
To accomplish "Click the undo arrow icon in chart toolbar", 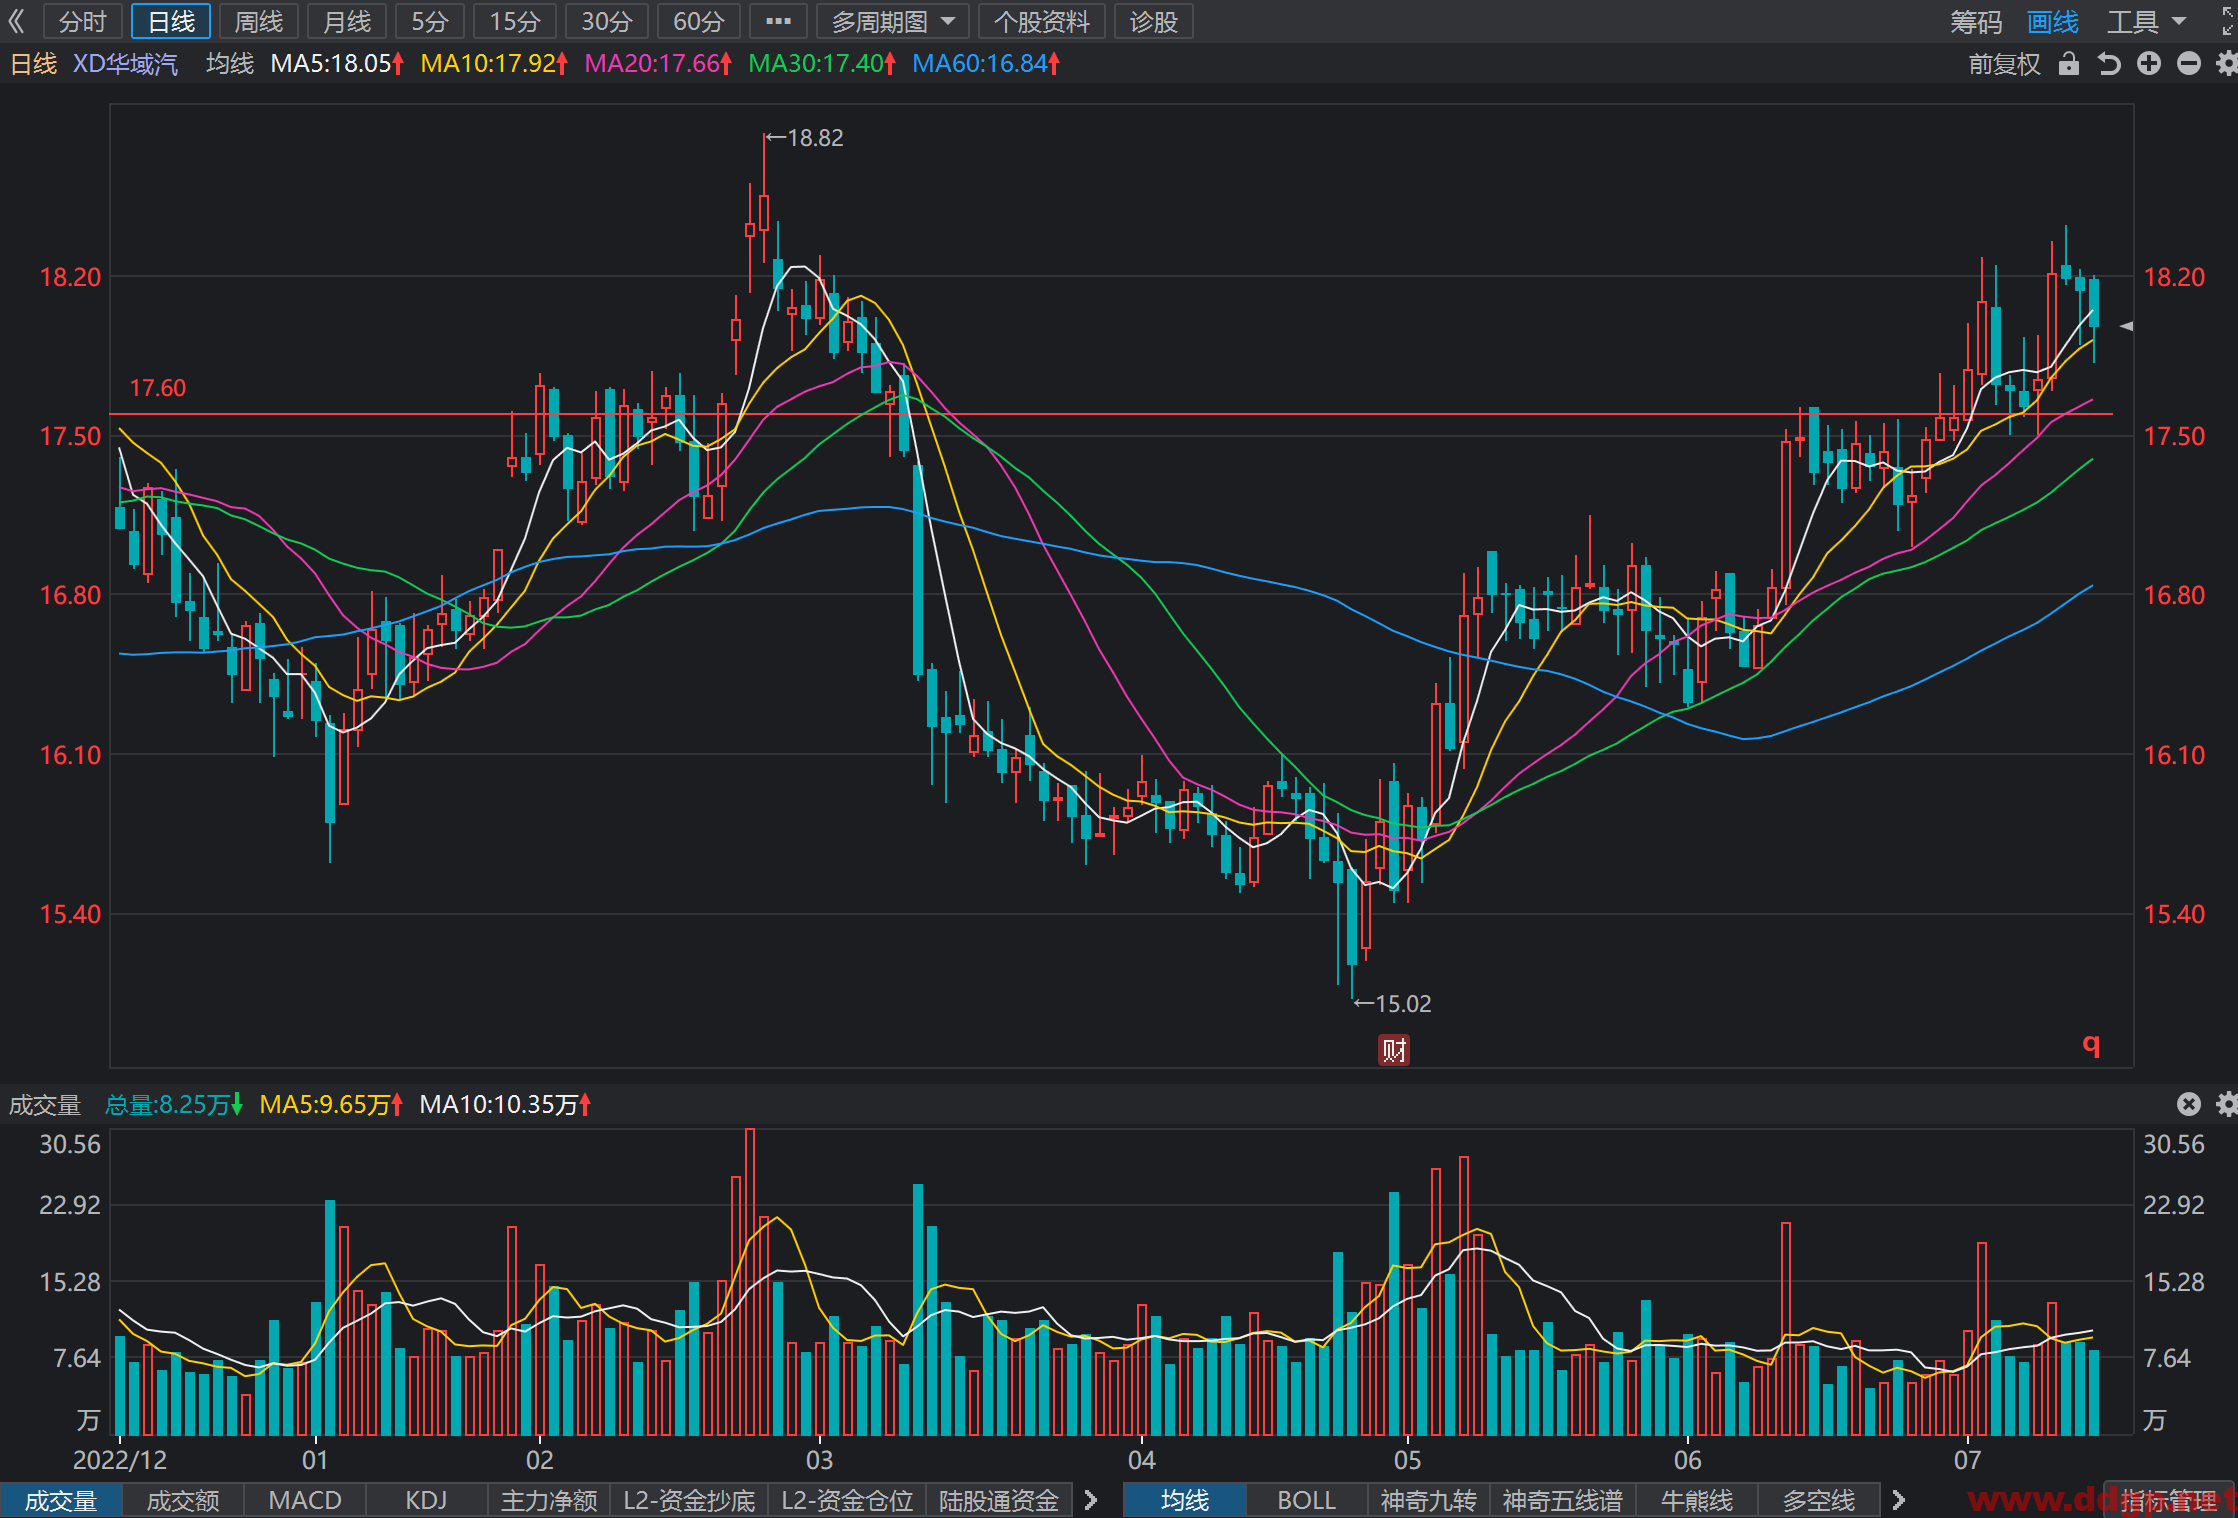I will click(x=2109, y=64).
